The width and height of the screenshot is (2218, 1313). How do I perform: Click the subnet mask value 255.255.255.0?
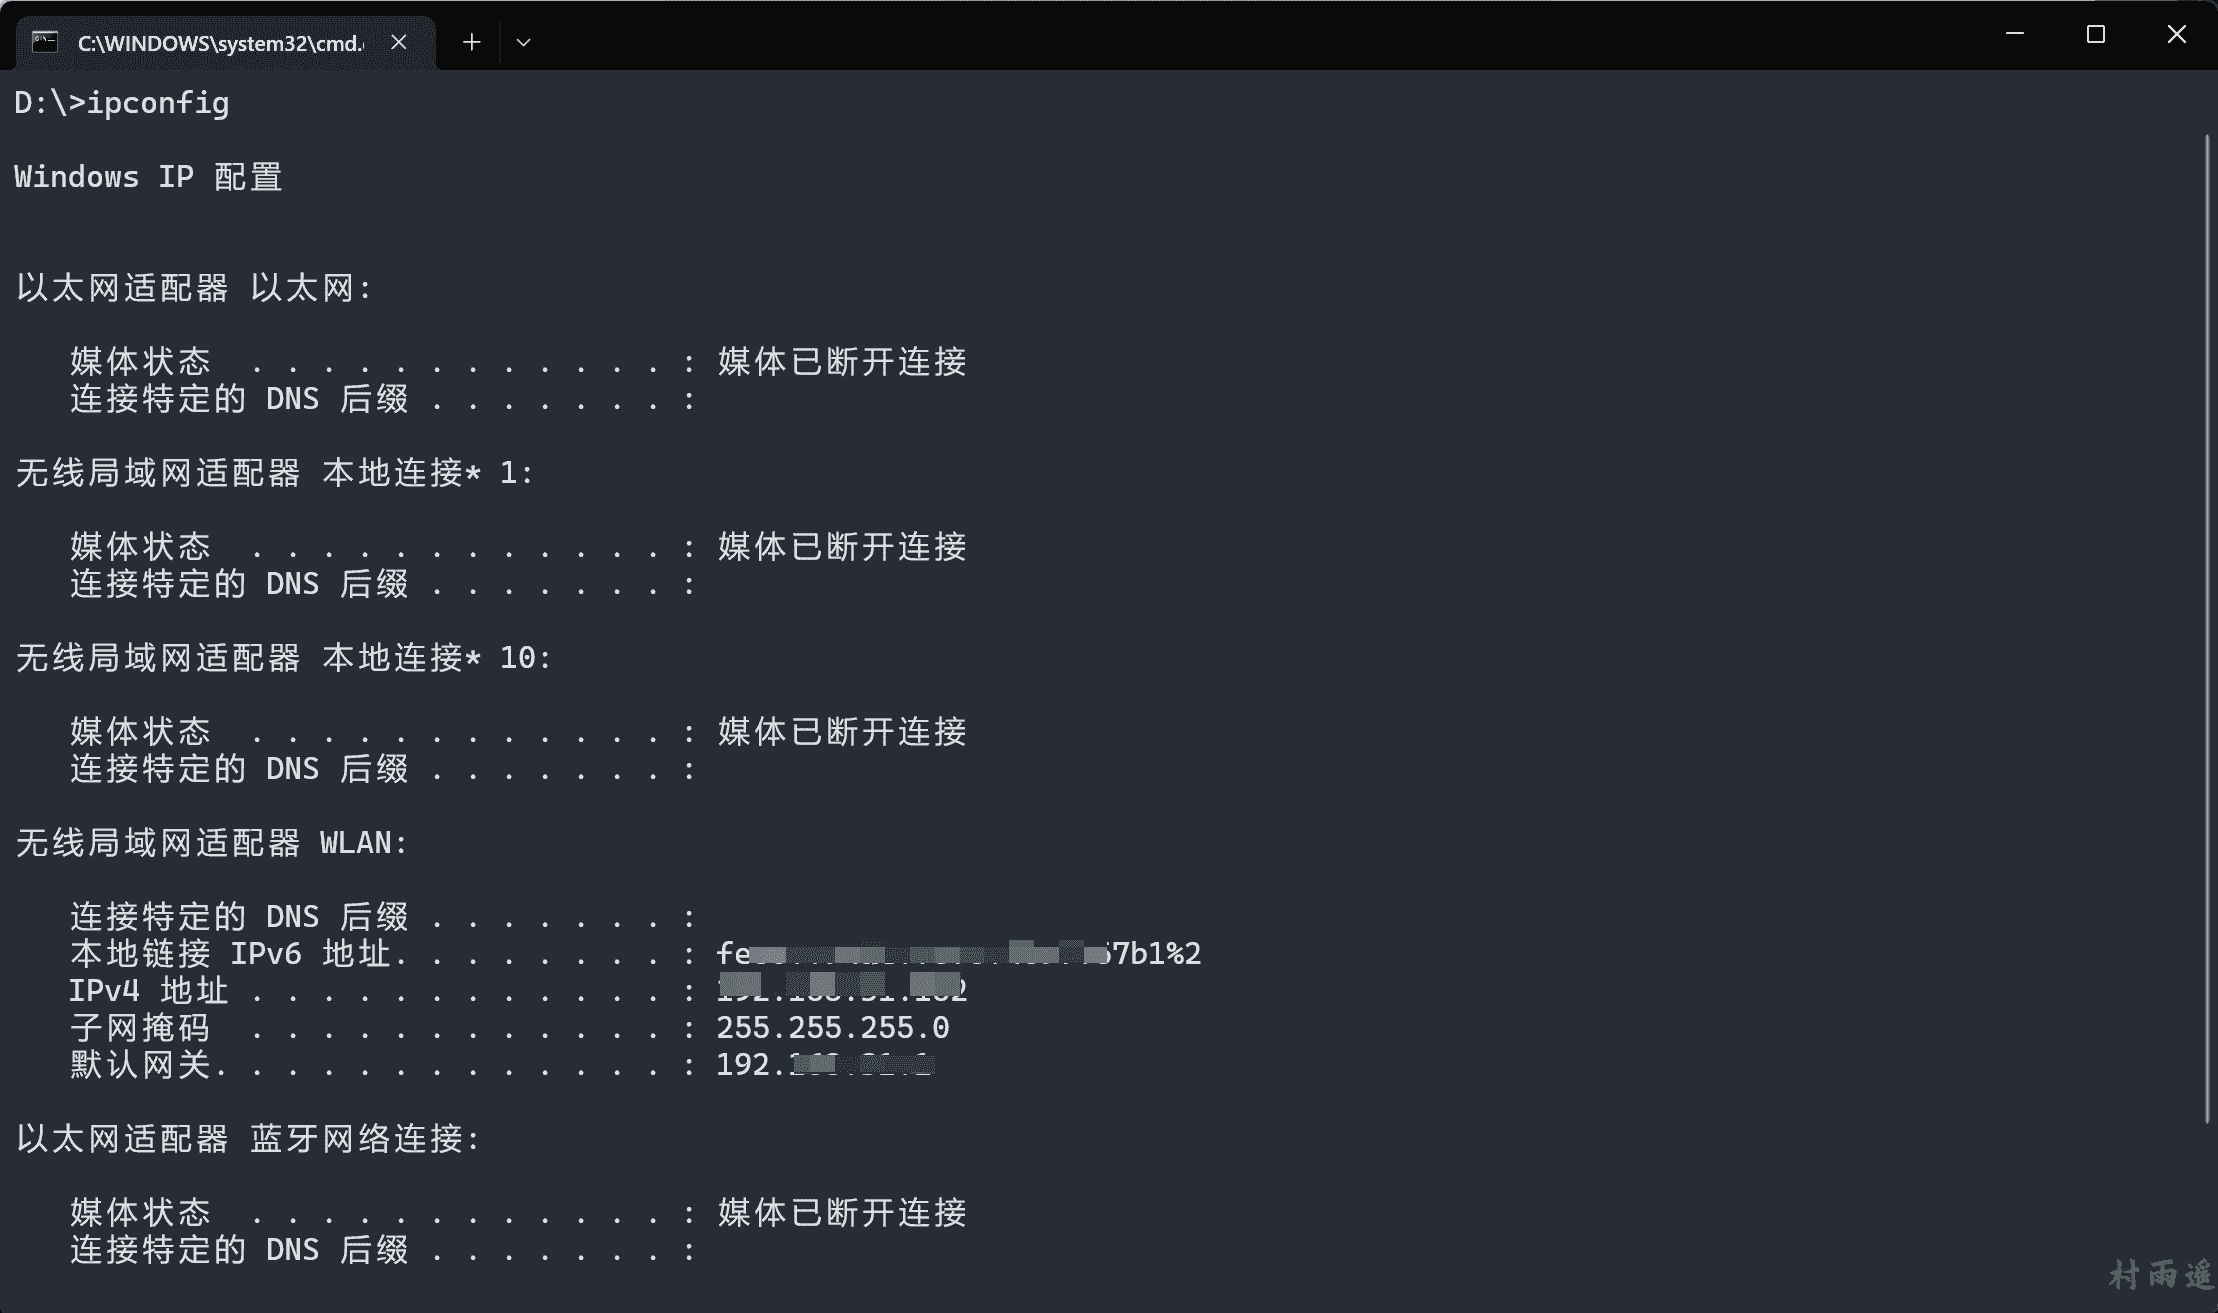[x=832, y=1028]
